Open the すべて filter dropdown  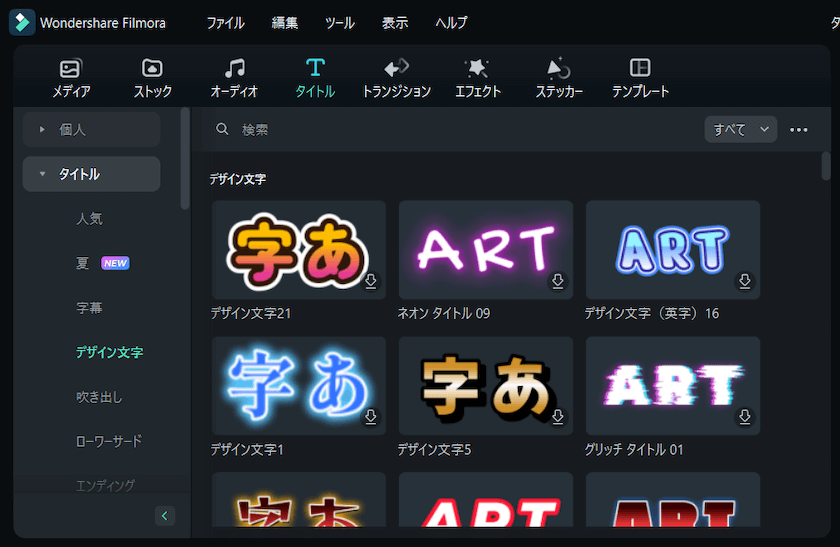[740, 129]
